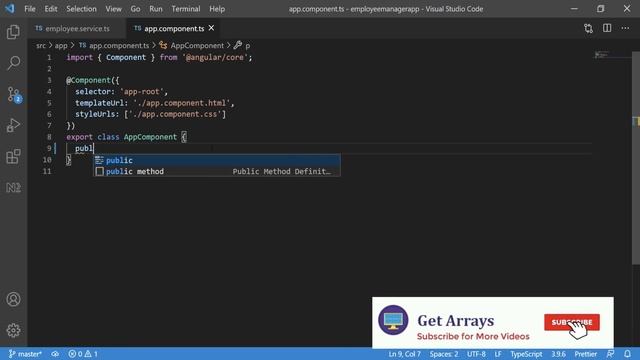Click the vertical editor scrollbar
This screenshot has height=360, width=640.
click(x=636, y=158)
